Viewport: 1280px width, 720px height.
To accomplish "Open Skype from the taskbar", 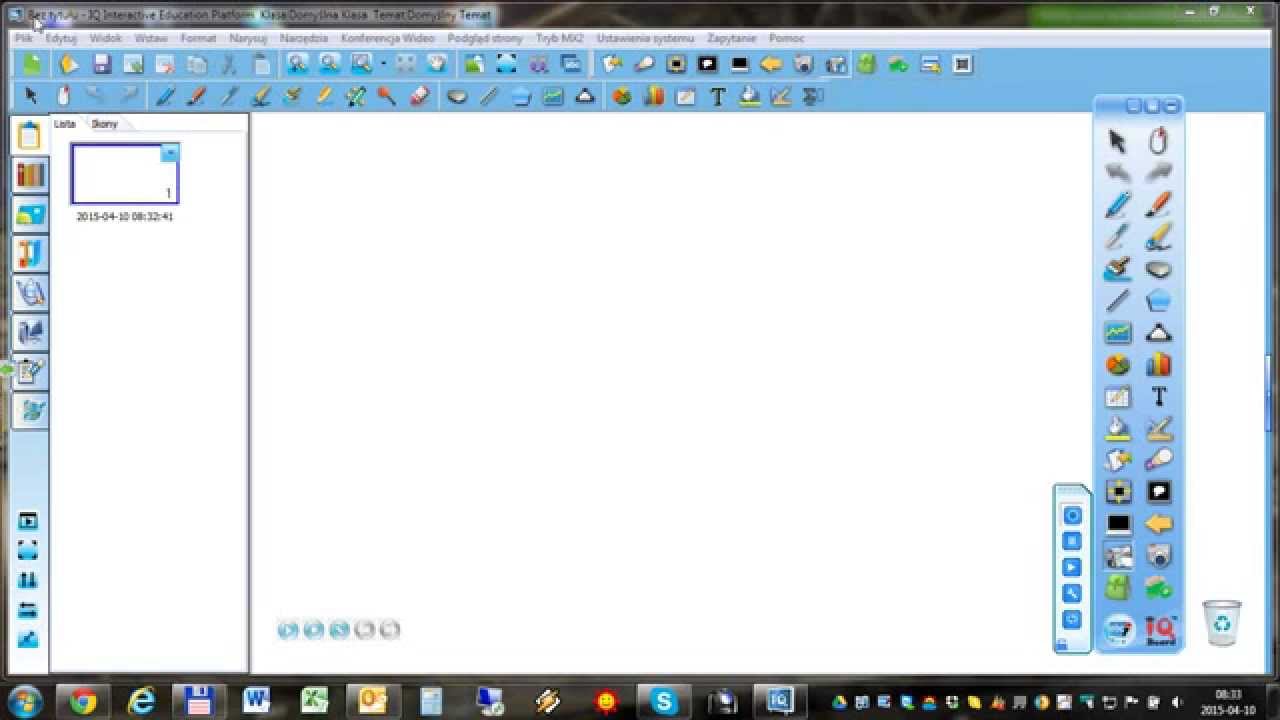I will pos(664,702).
